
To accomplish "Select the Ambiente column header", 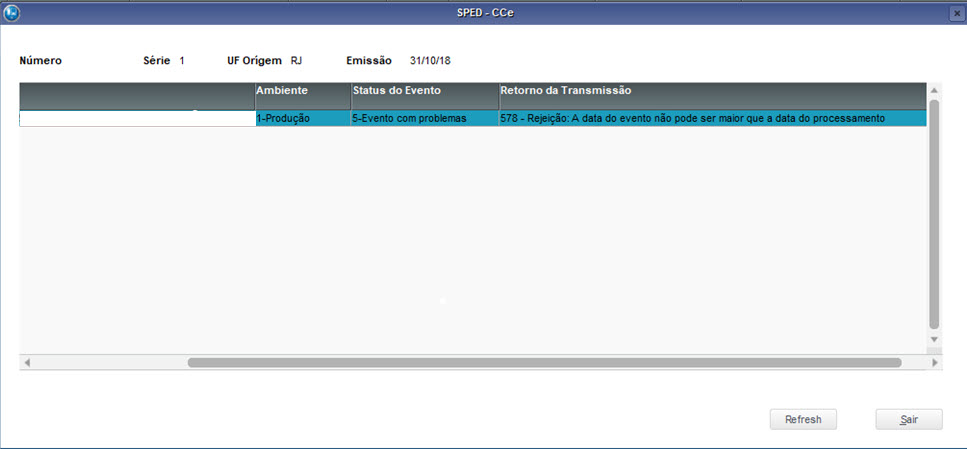I will (x=302, y=91).
